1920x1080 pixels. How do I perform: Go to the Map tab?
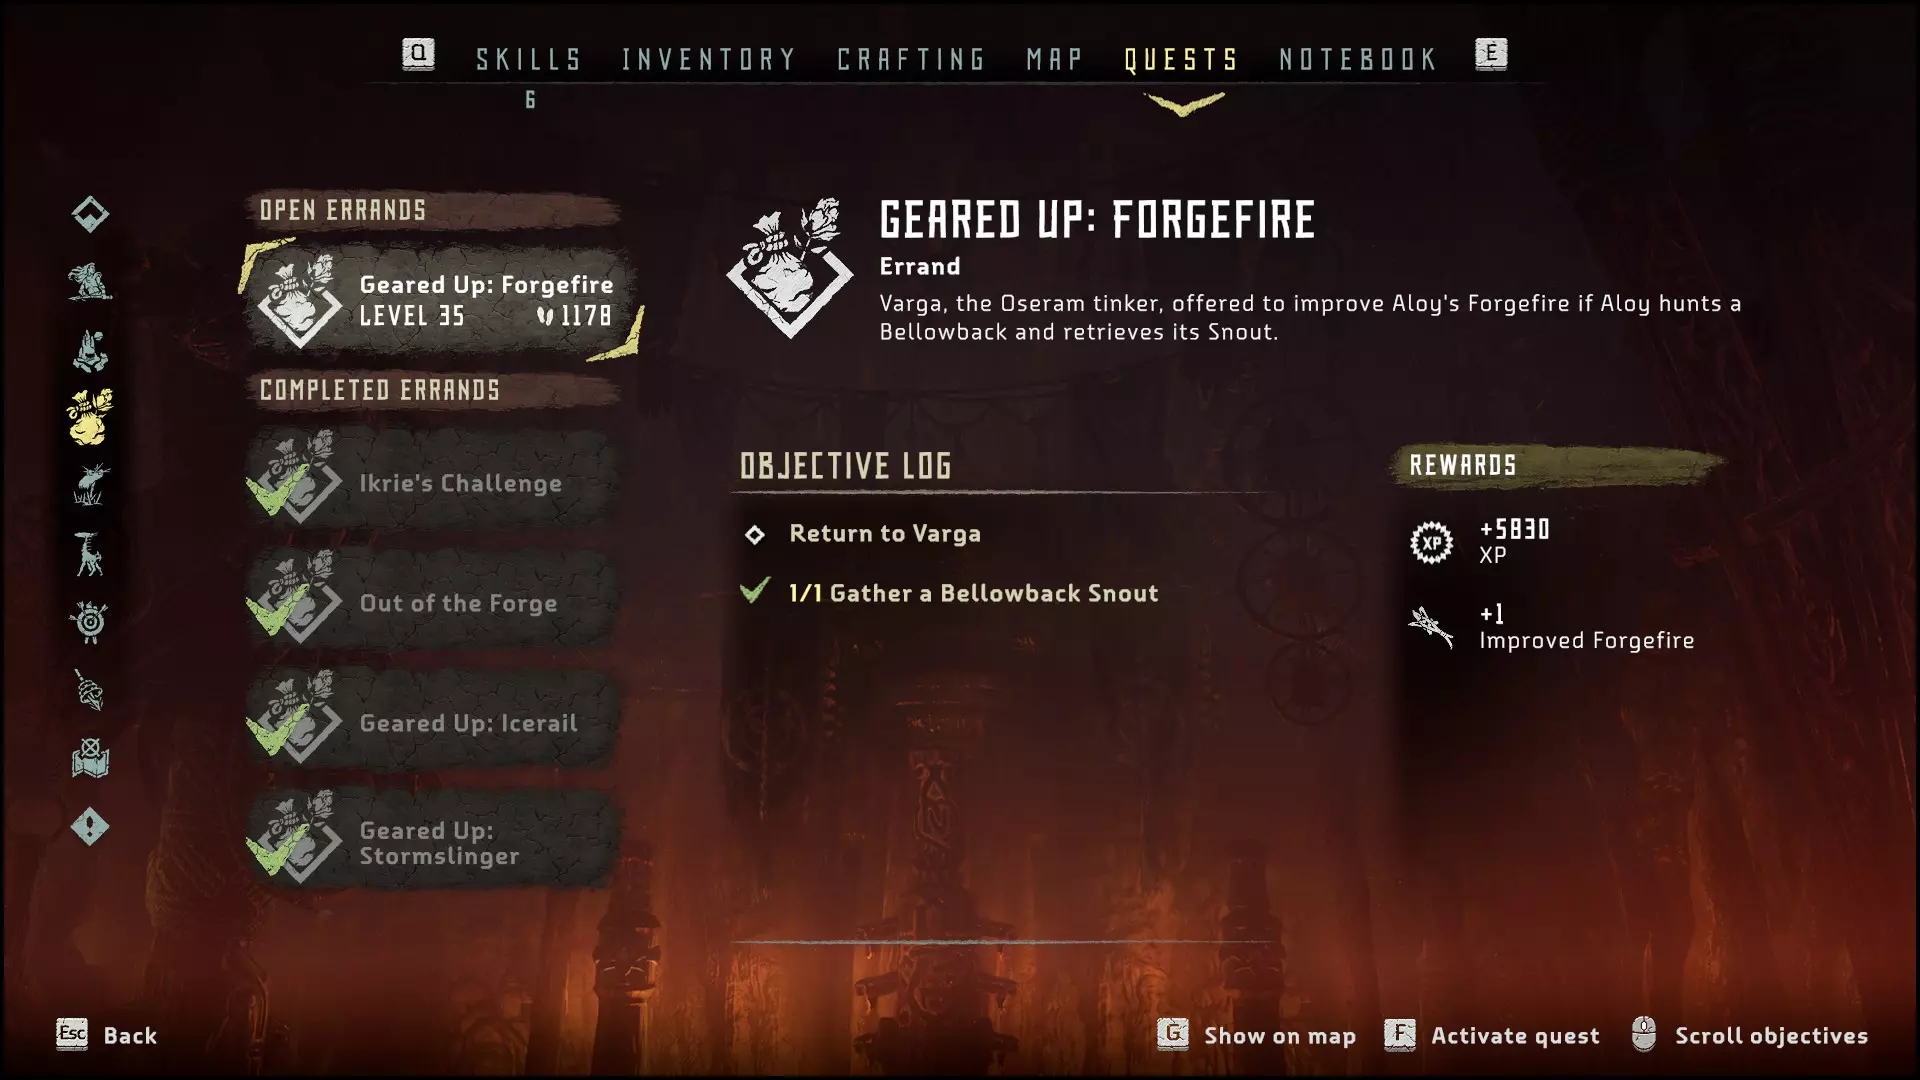(1055, 60)
